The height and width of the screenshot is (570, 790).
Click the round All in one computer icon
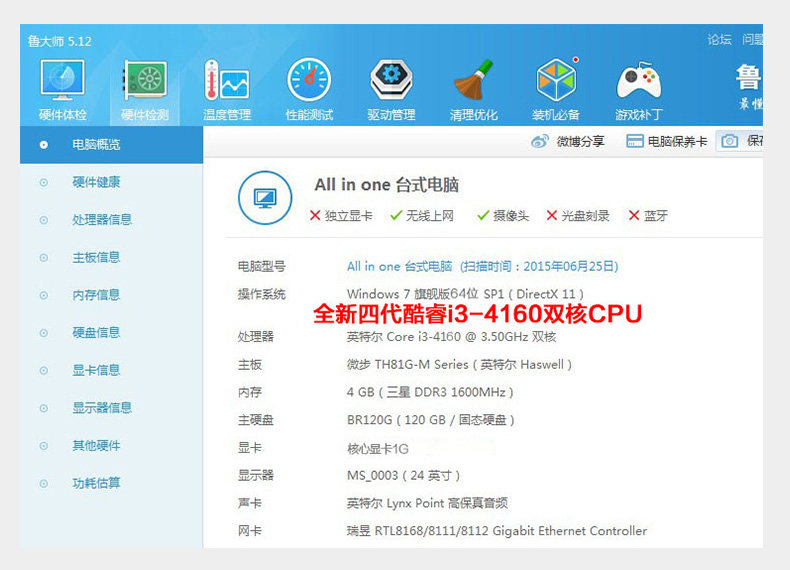click(265, 198)
